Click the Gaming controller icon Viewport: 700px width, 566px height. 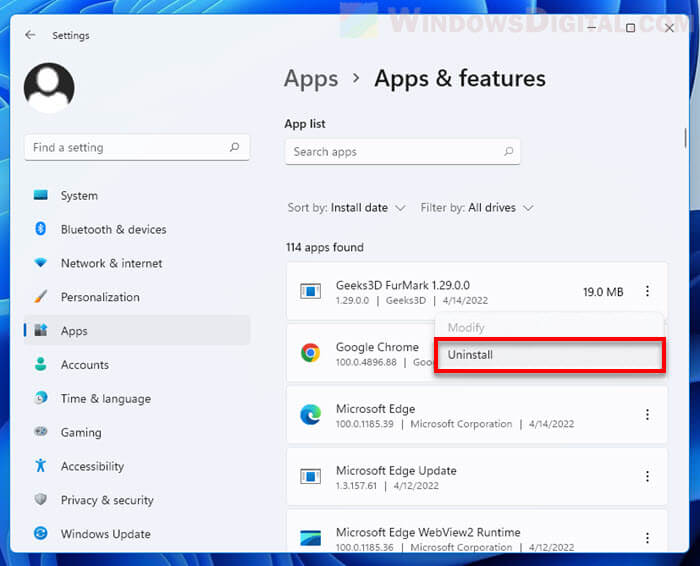coord(41,432)
